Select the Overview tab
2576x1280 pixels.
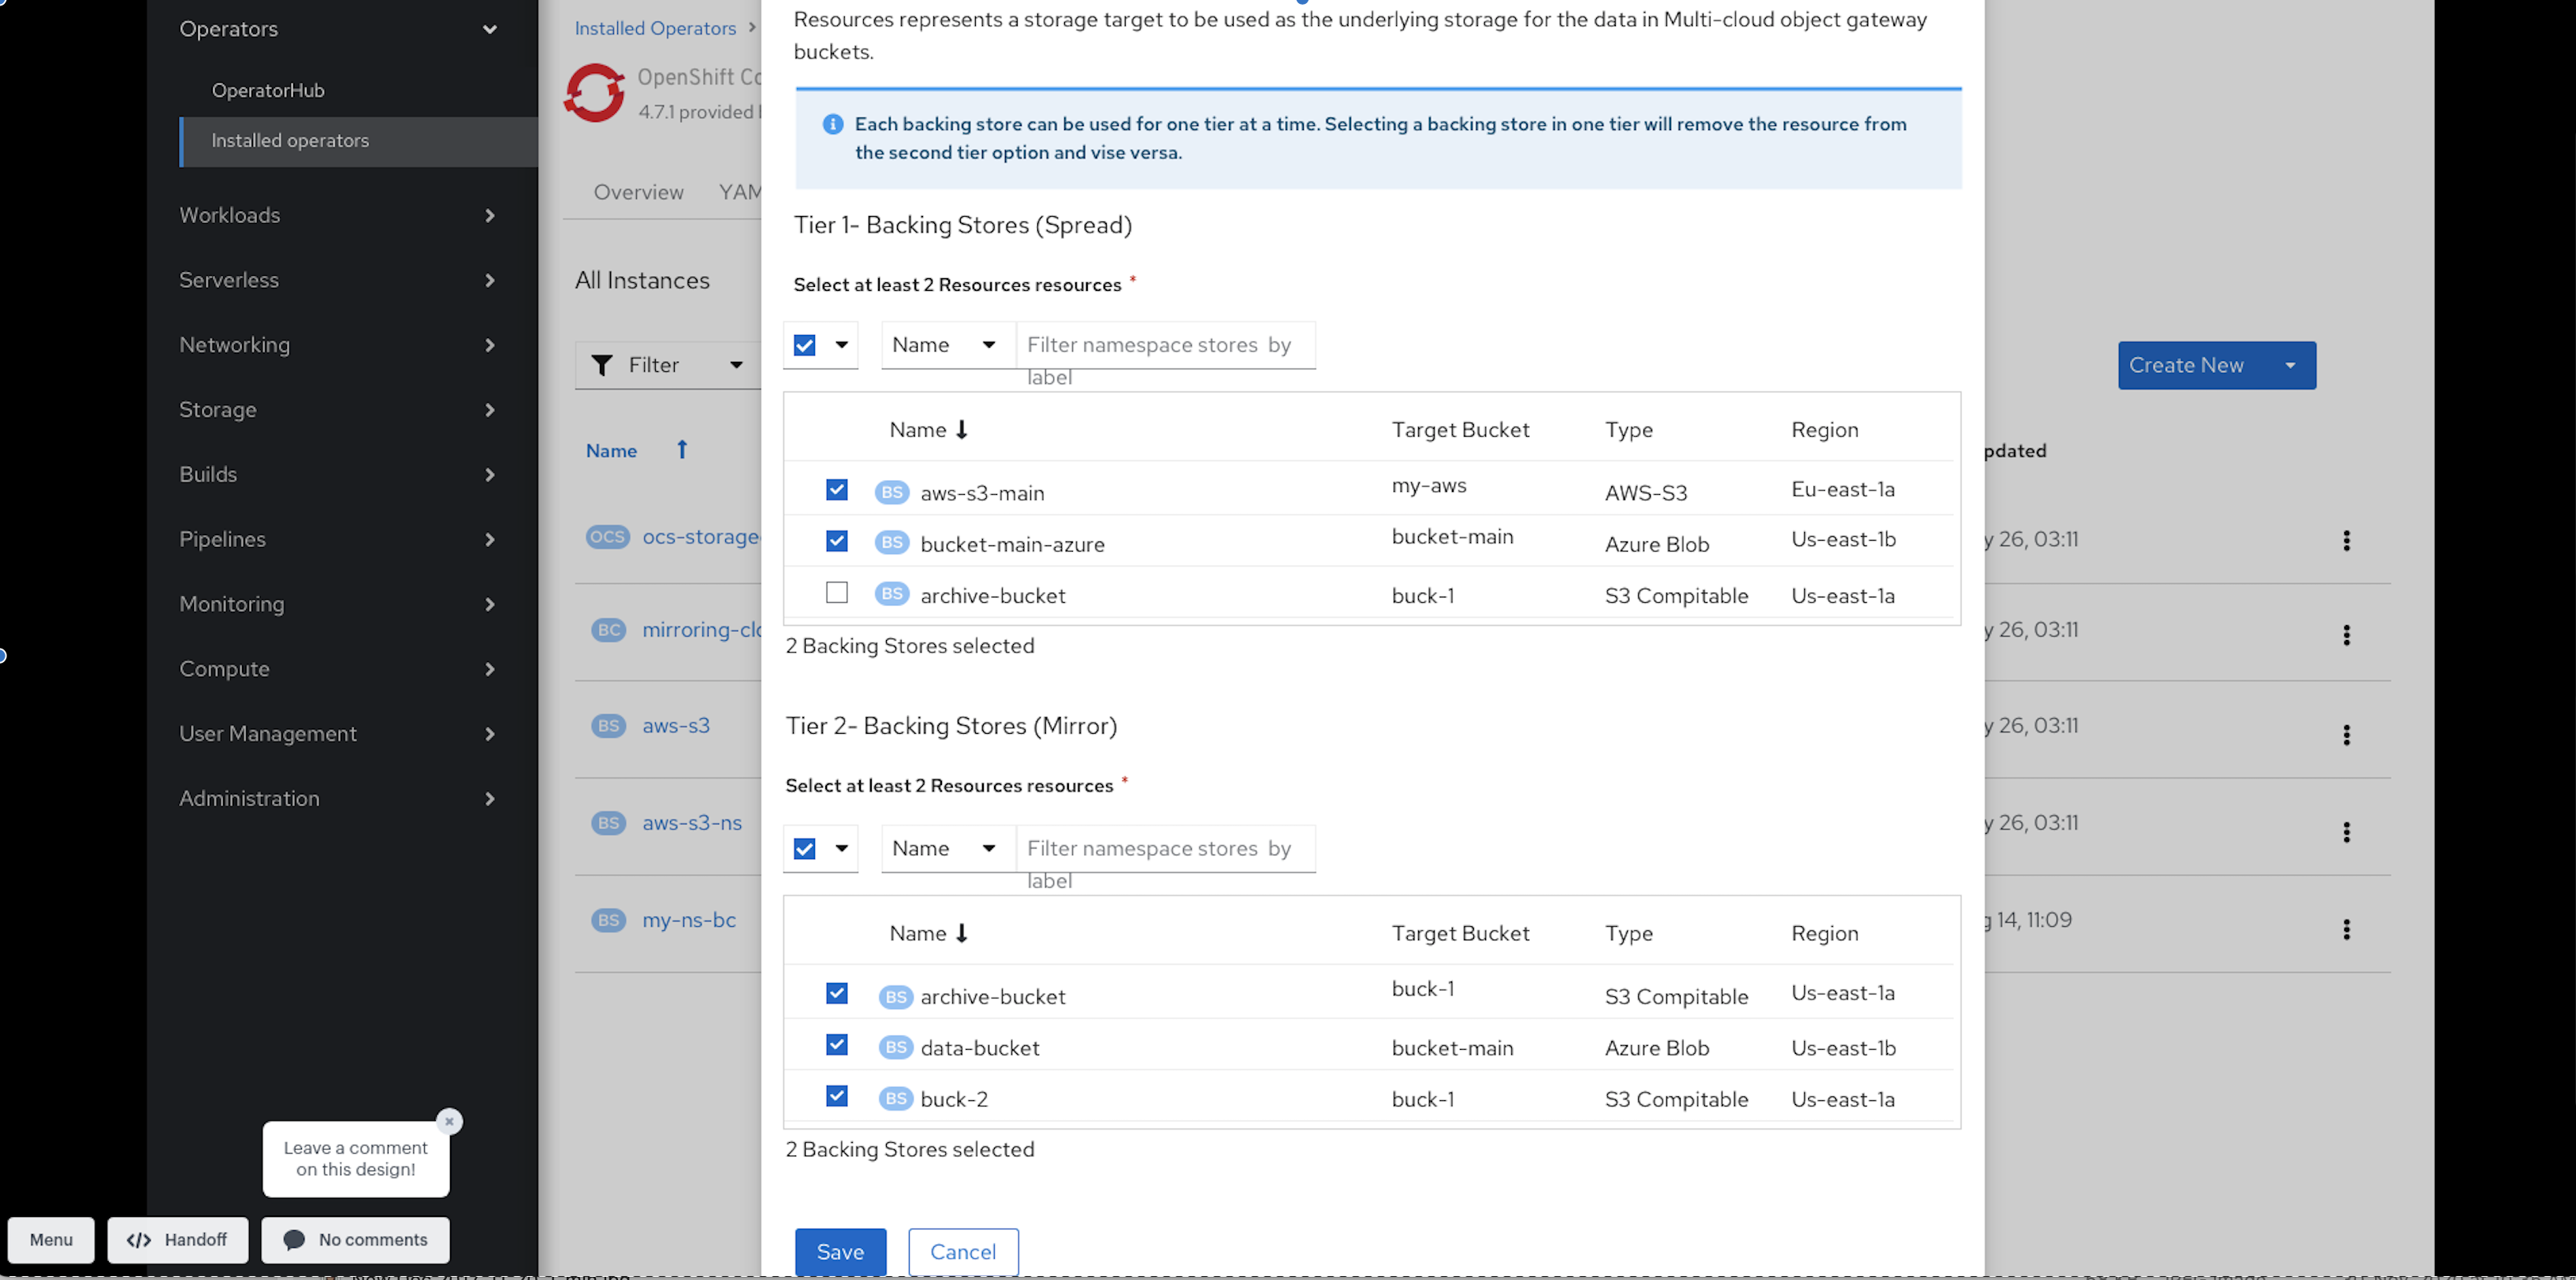(639, 192)
